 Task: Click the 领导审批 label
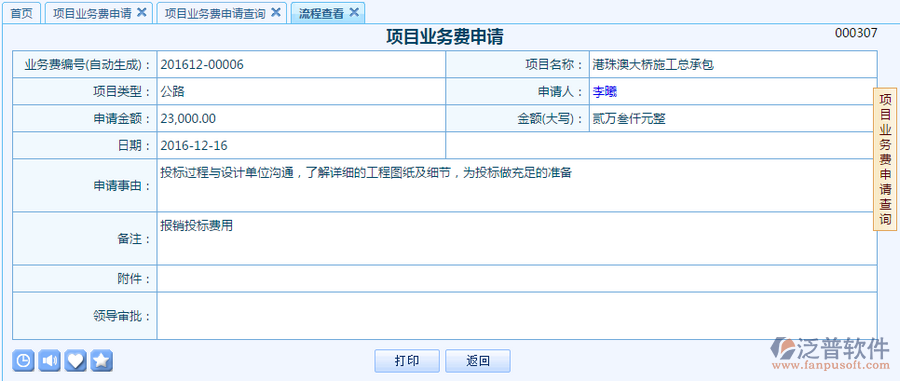[x=123, y=316]
